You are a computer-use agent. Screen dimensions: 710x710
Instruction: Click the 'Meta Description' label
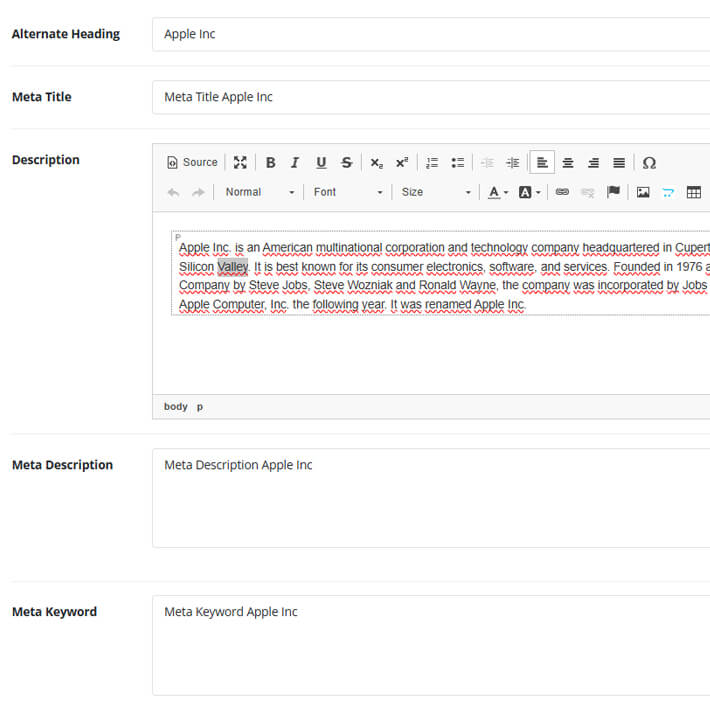click(x=62, y=465)
